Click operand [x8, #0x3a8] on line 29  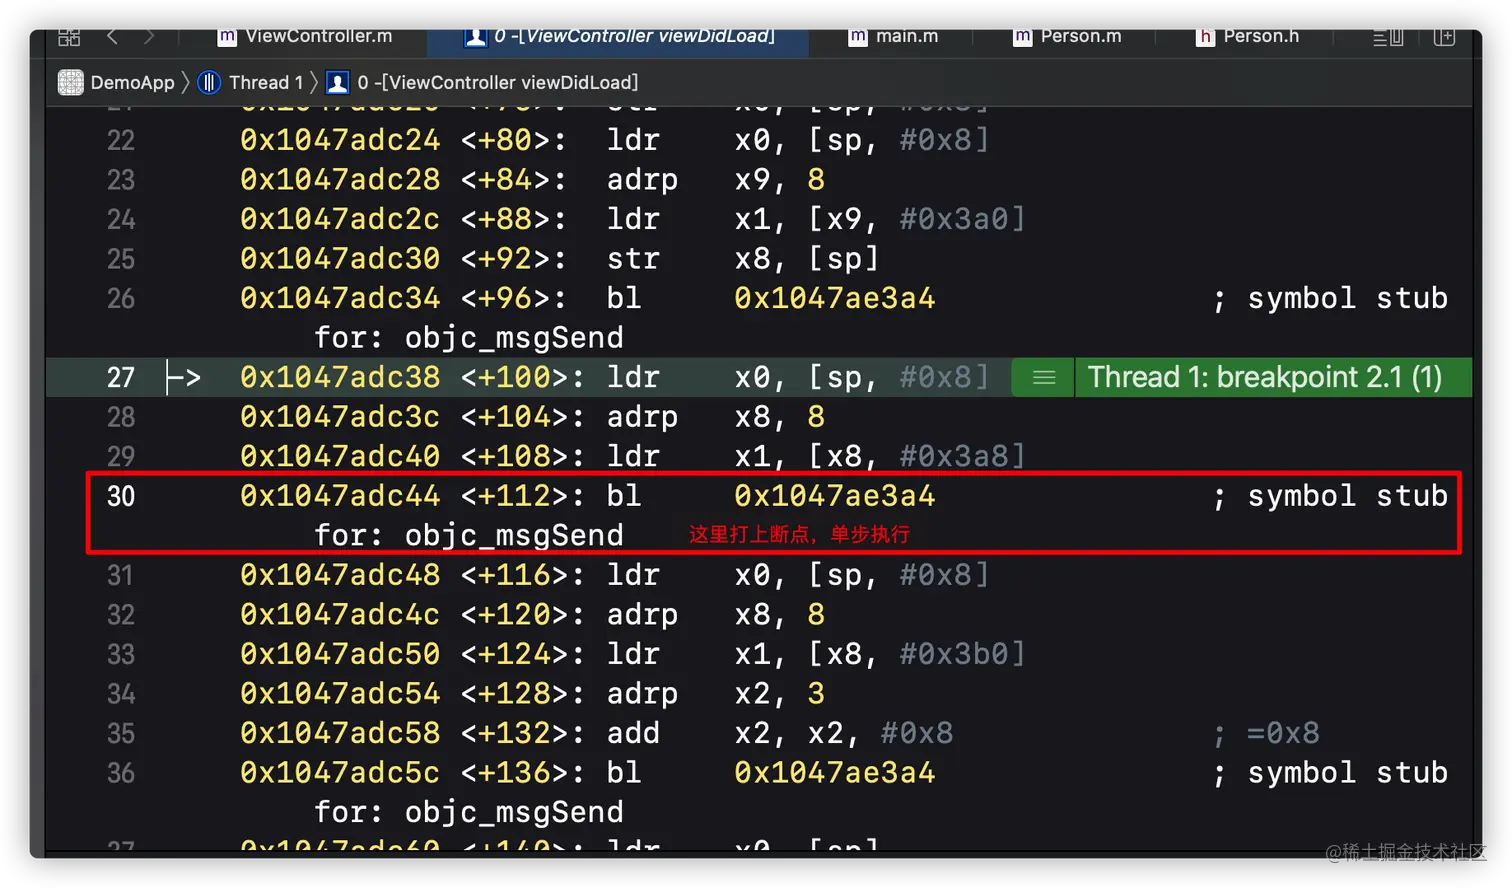[x=917, y=456]
